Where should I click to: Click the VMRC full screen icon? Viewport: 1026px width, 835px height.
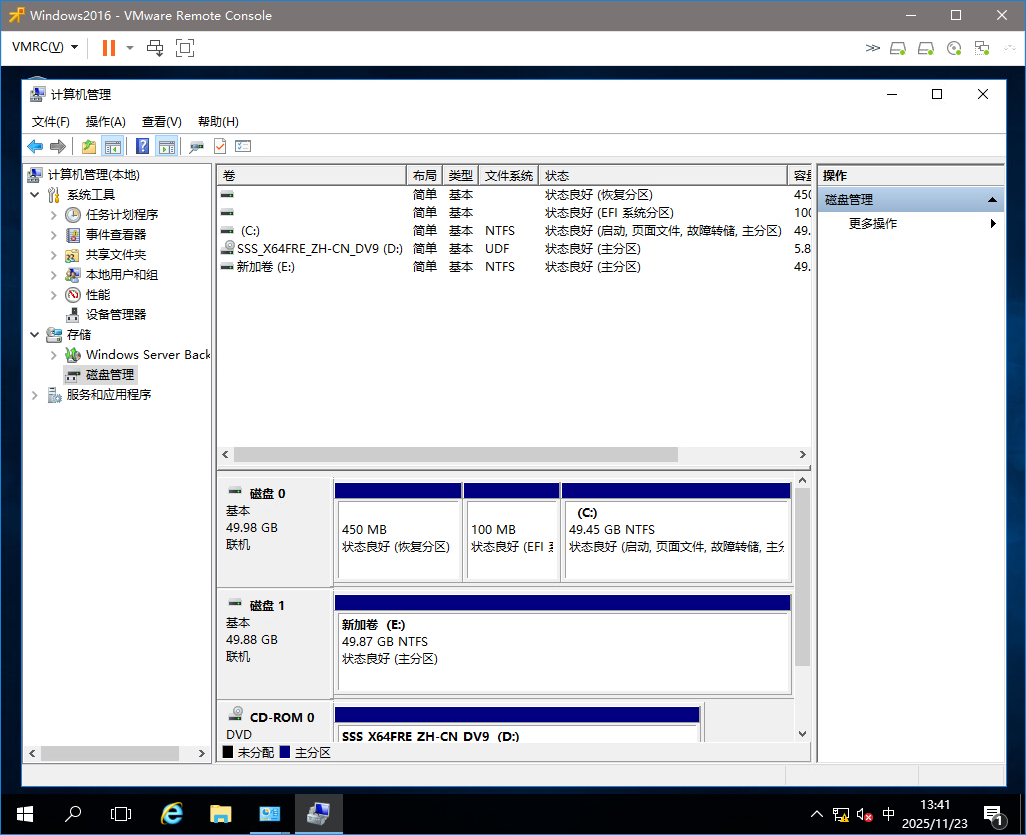click(x=185, y=48)
